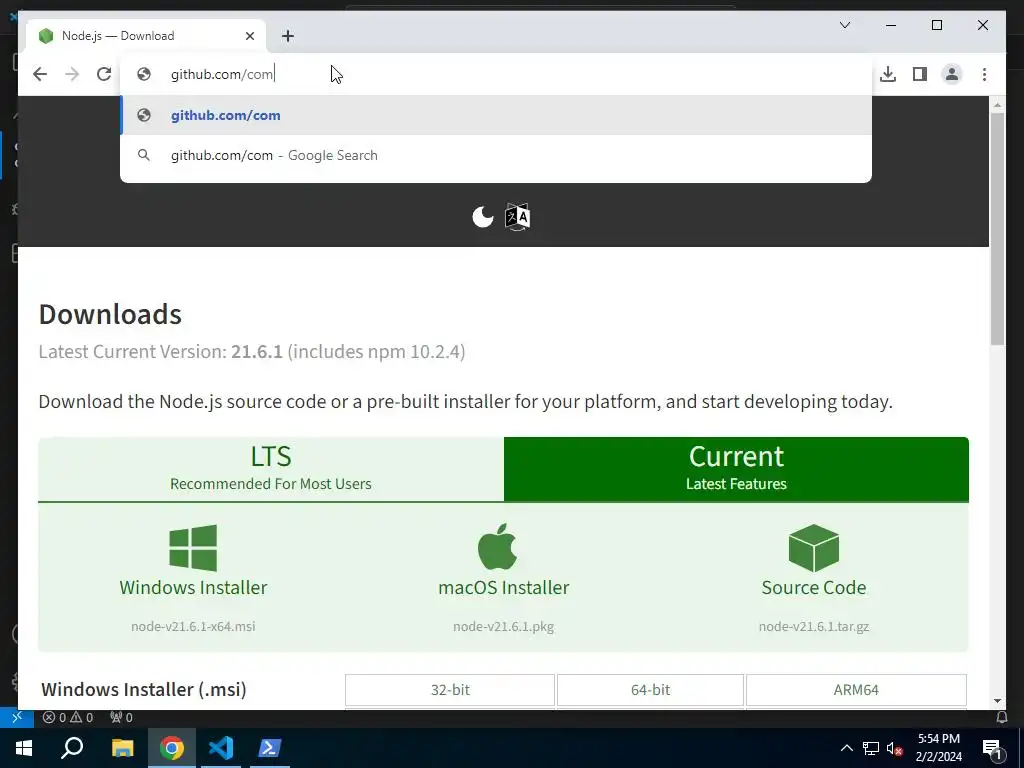The height and width of the screenshot is (768, 1024).
Task: Click the muted volume tray icon
Action: coord(894,748)
